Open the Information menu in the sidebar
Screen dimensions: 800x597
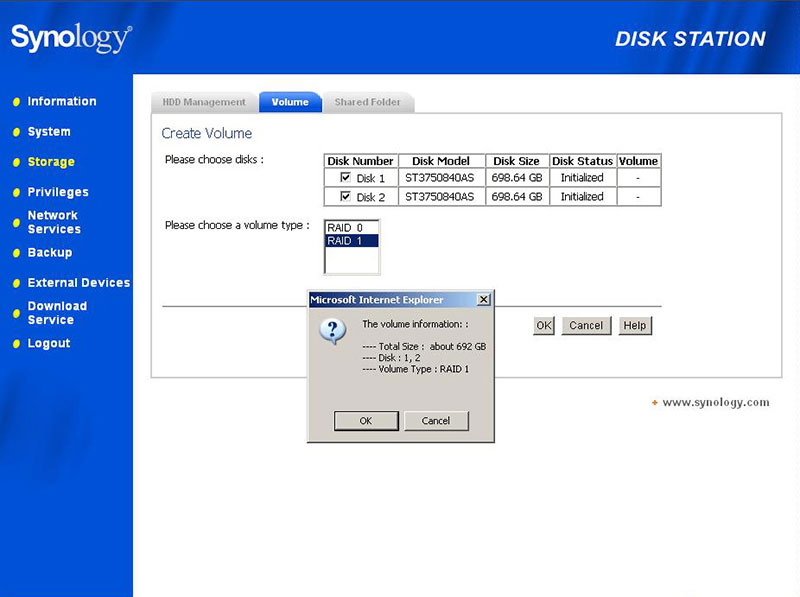click(62, 102)
